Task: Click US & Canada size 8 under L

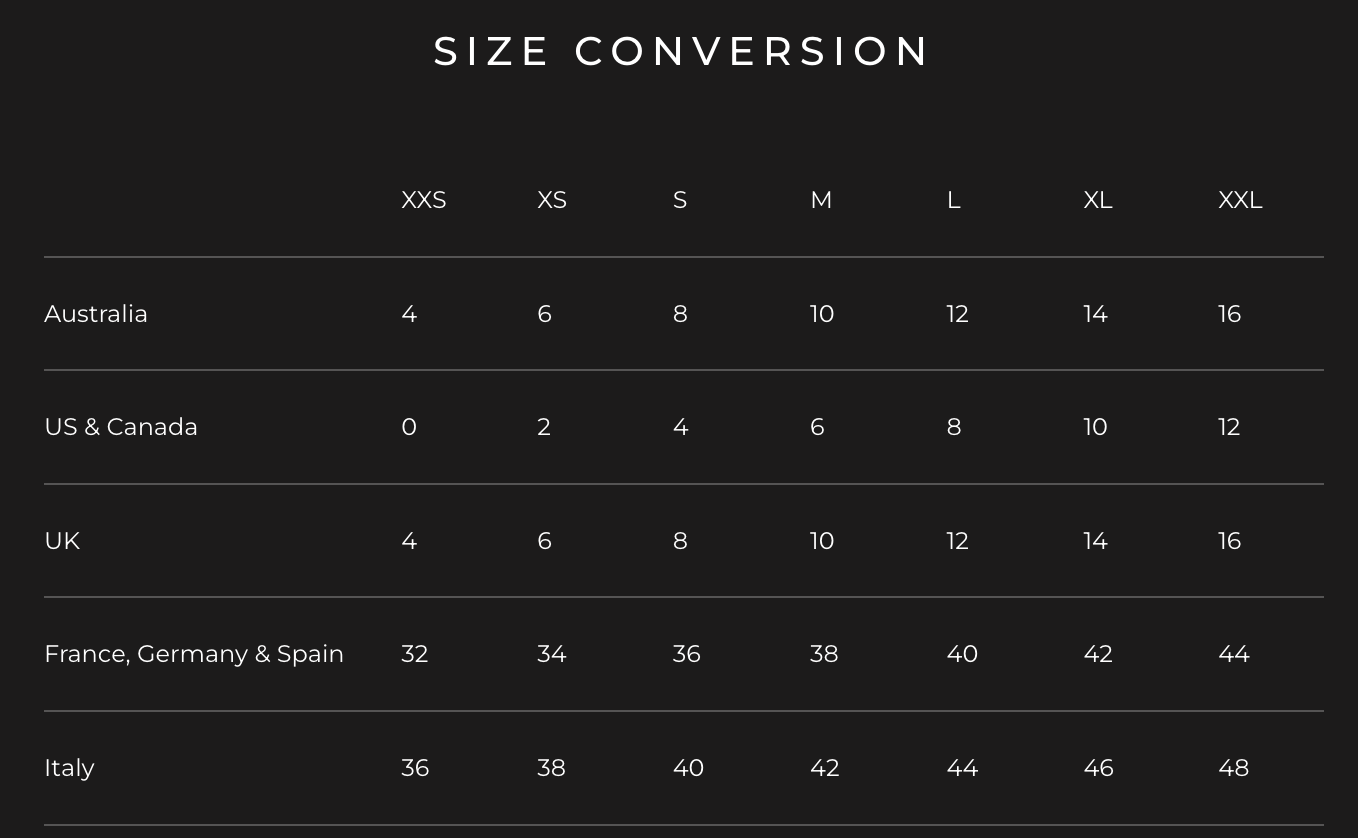Action: [953, 427]
